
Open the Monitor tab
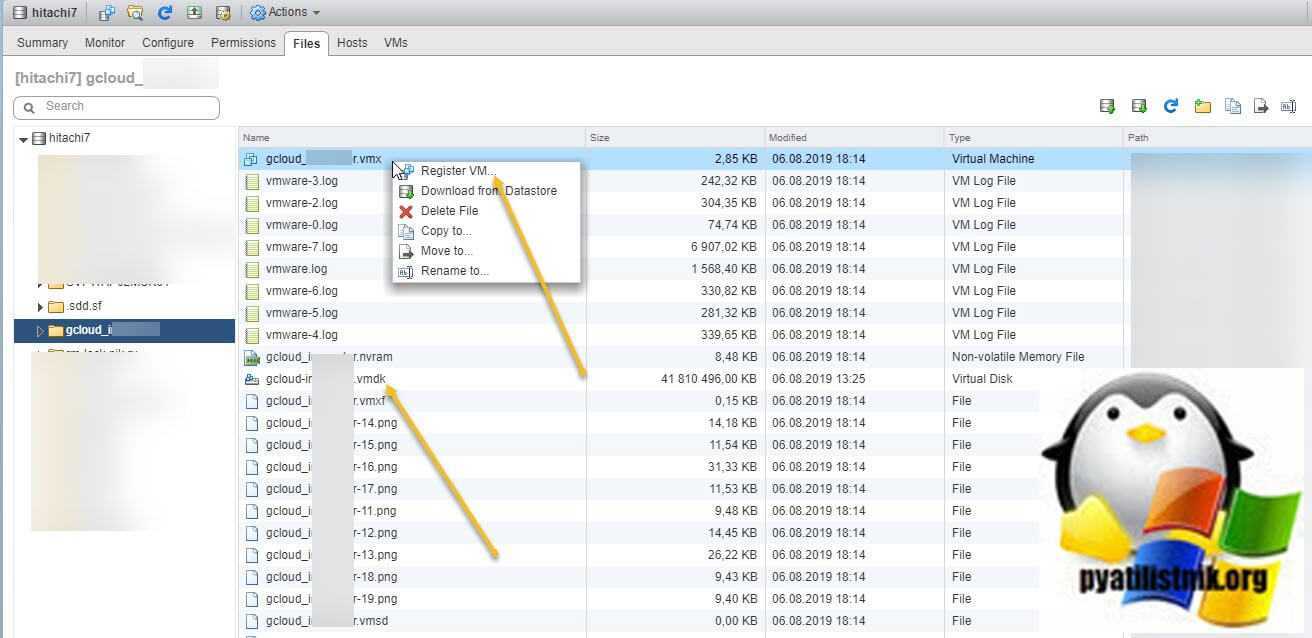(105, 43)
